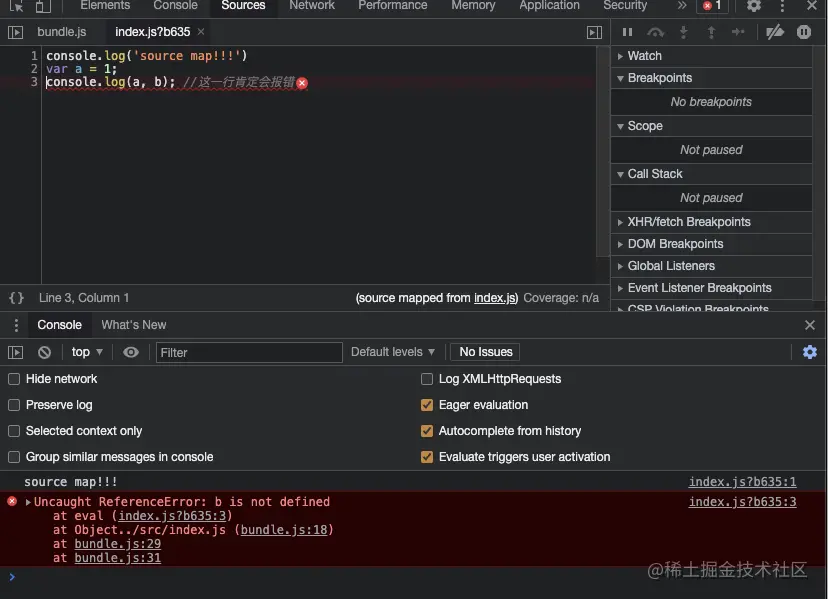Open console settings blue gear icon
The height and width of the screenshot is (599, 828).
[x=810, y=352]
